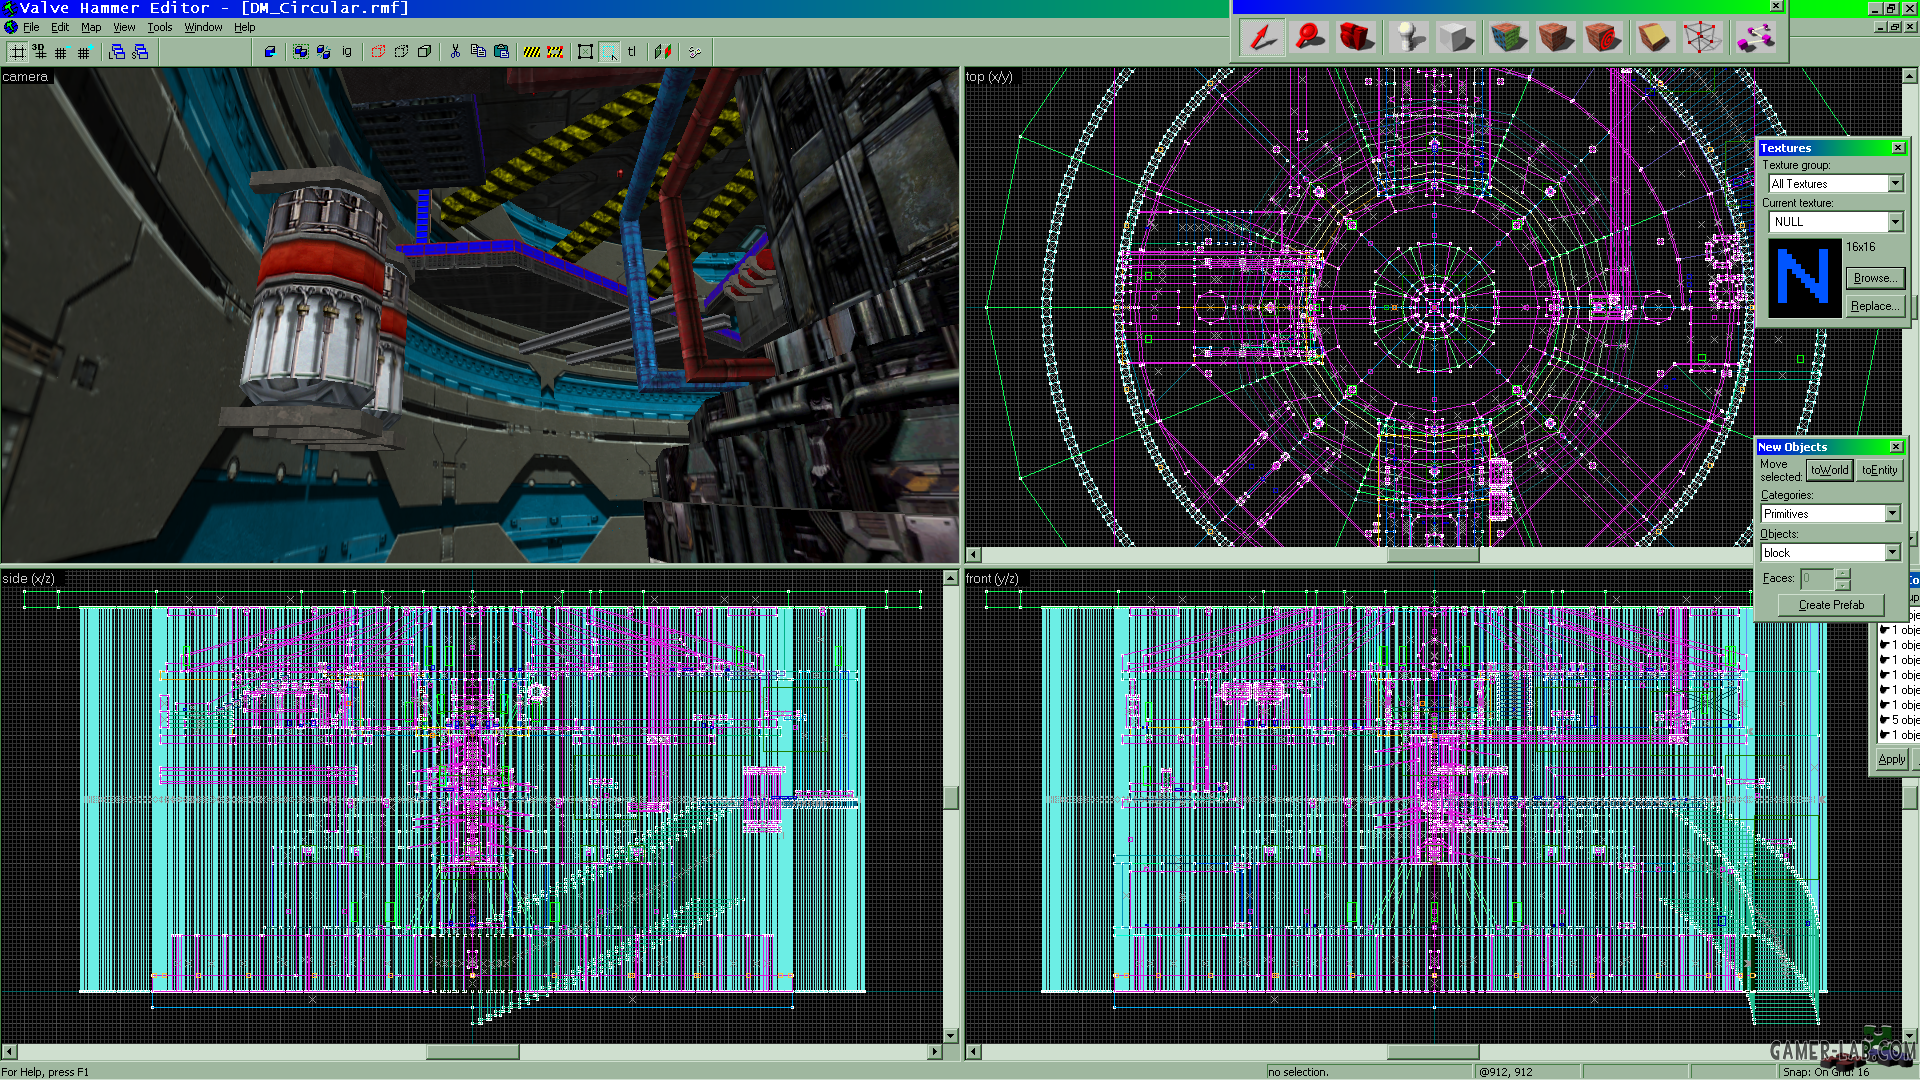Select the Clipping tool

coord(1654,38)
